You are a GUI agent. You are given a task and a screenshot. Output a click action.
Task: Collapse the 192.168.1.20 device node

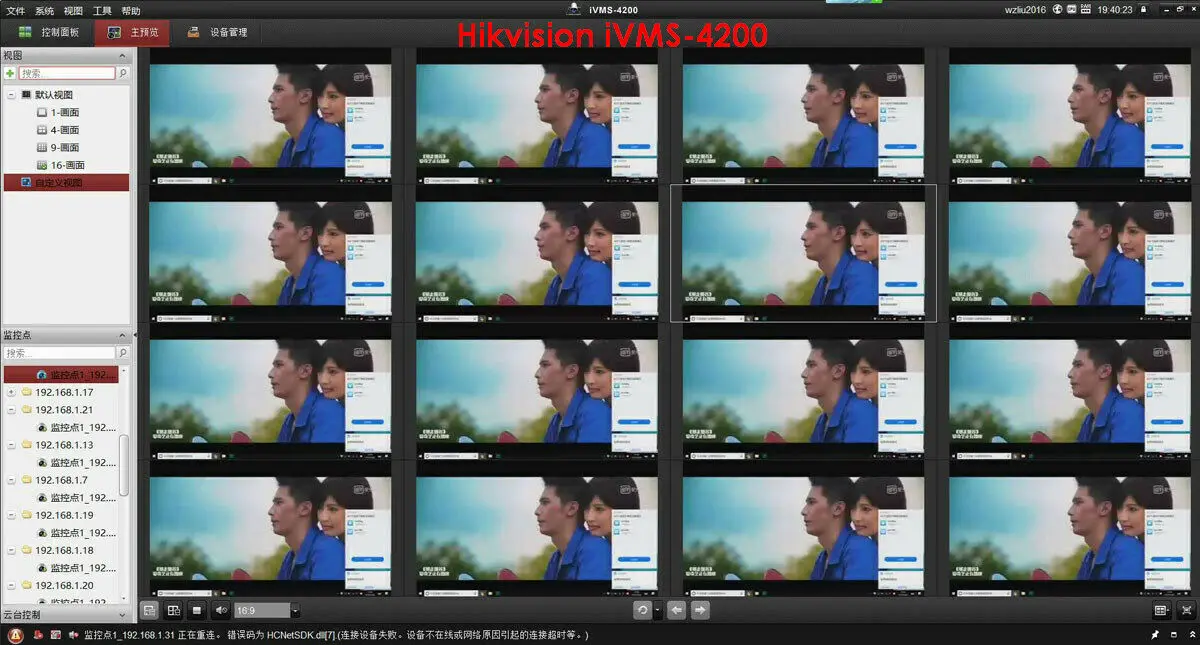tap(11, 585)
